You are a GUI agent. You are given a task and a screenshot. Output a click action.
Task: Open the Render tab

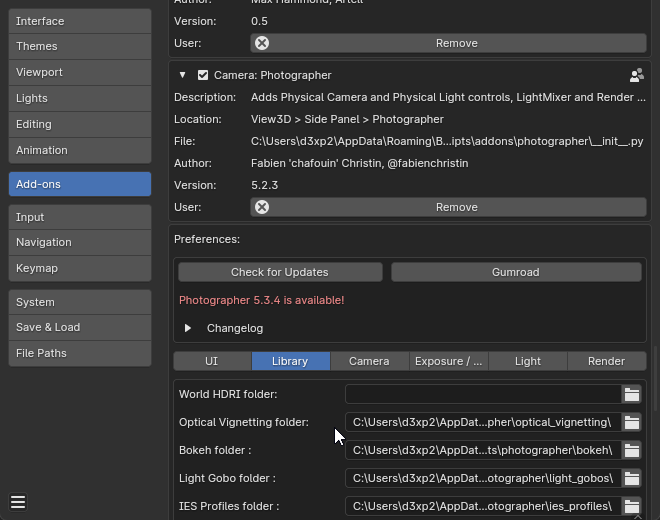click(x=607, y=361)
